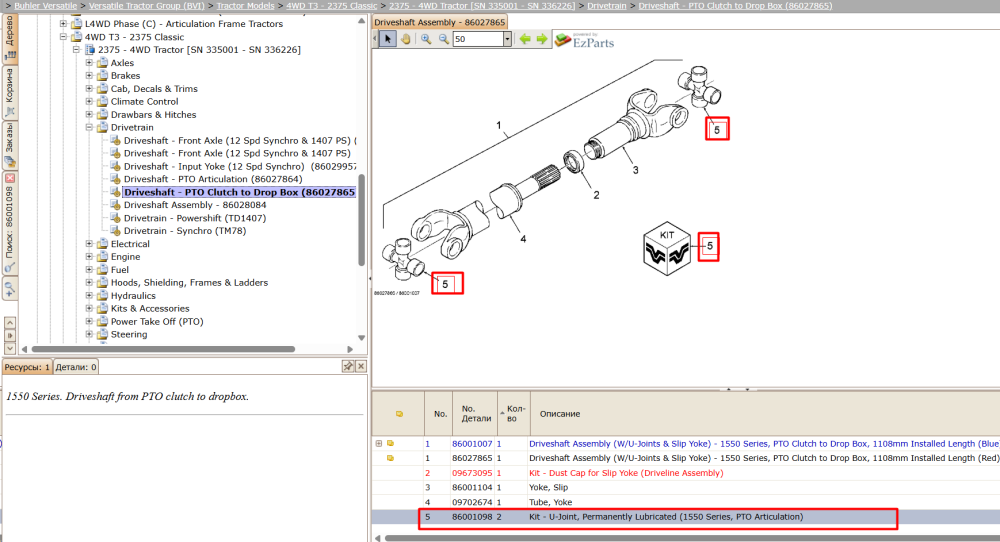Viewport: 1000px width, 542px height.
Task: Open Drivetrain - Synchro (TM78)
Action: (185, 231)
